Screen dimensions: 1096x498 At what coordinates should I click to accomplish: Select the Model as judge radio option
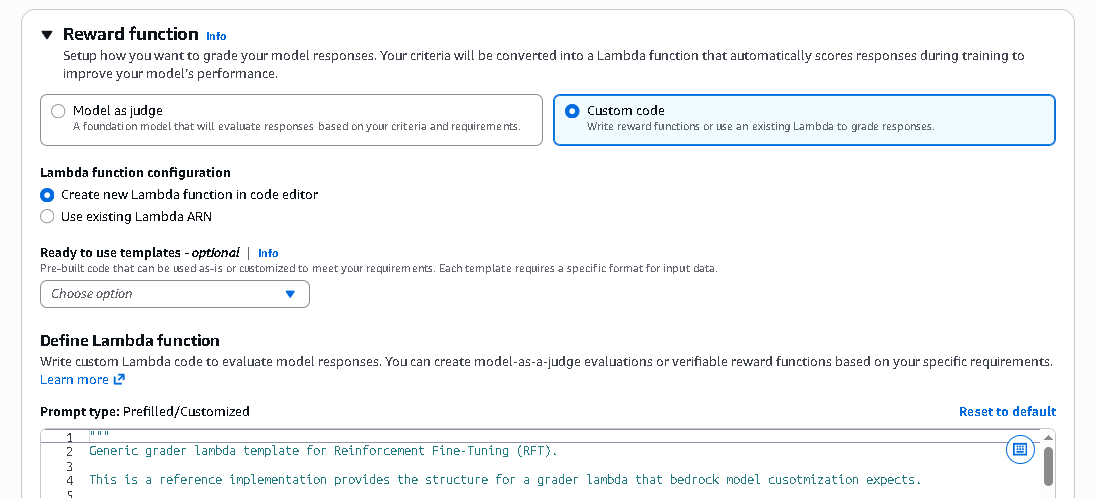point(59,111)
